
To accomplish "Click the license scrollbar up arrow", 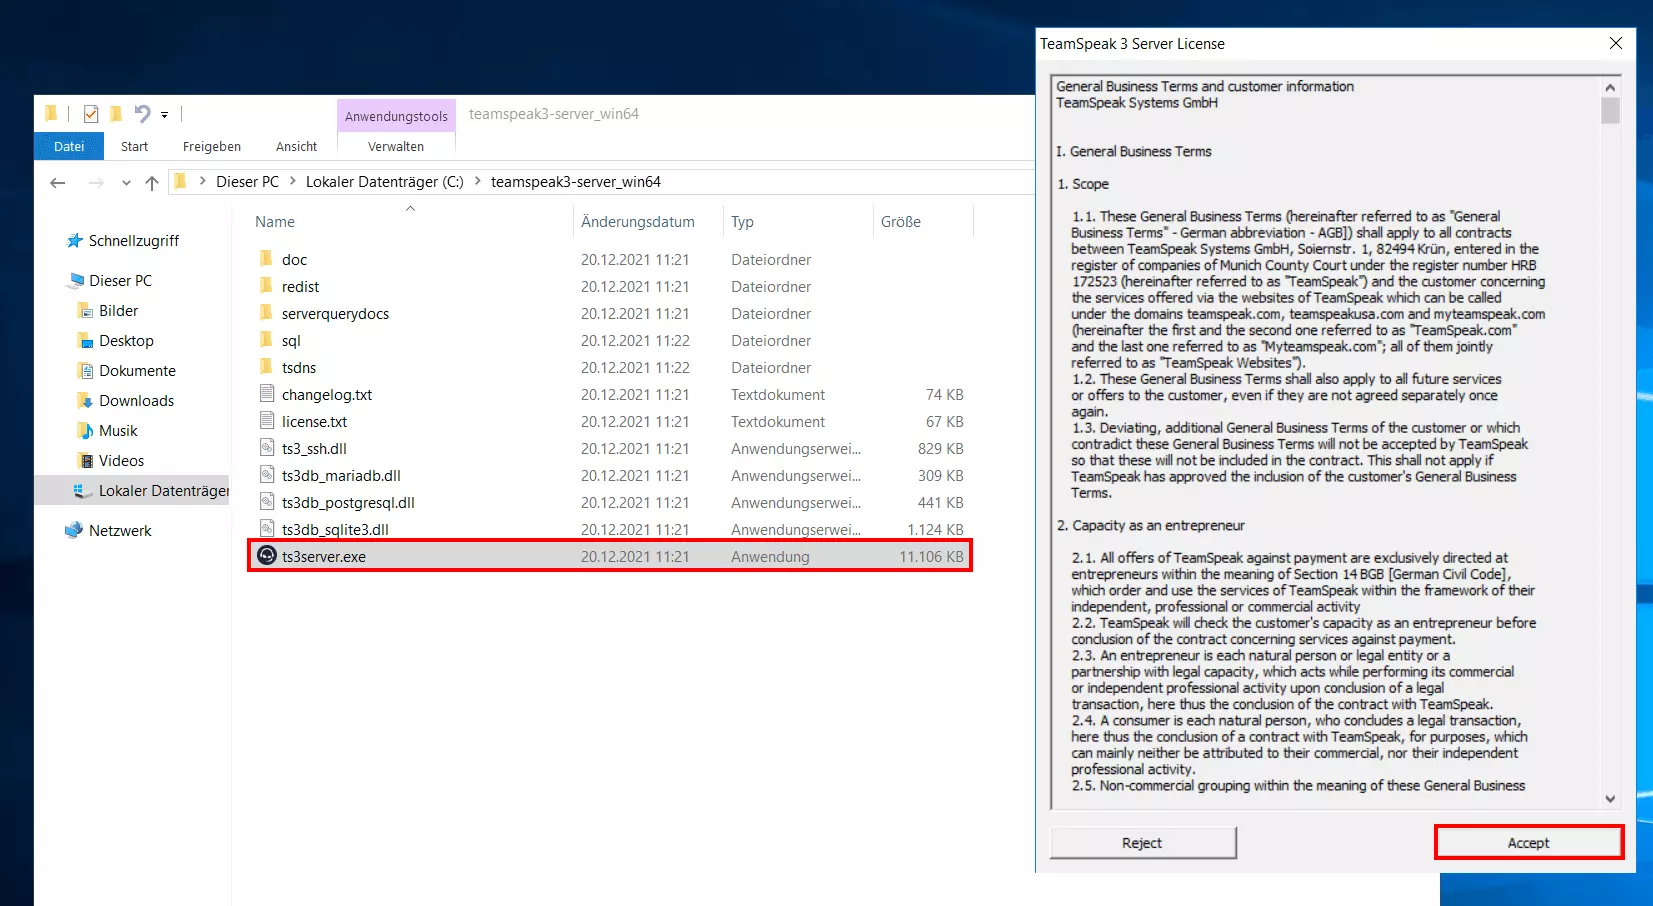I will coord(1610,87).
